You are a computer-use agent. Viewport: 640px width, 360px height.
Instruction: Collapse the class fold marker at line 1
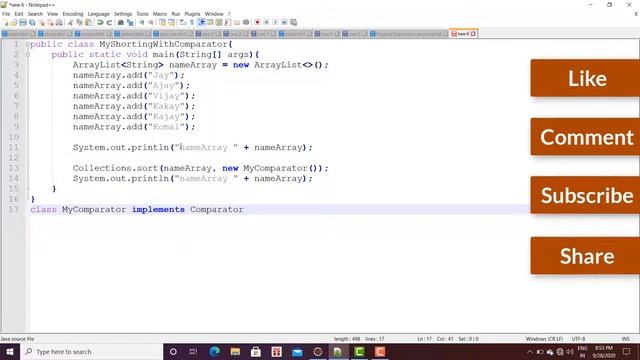pyautogui.click(x=28, y=44)
